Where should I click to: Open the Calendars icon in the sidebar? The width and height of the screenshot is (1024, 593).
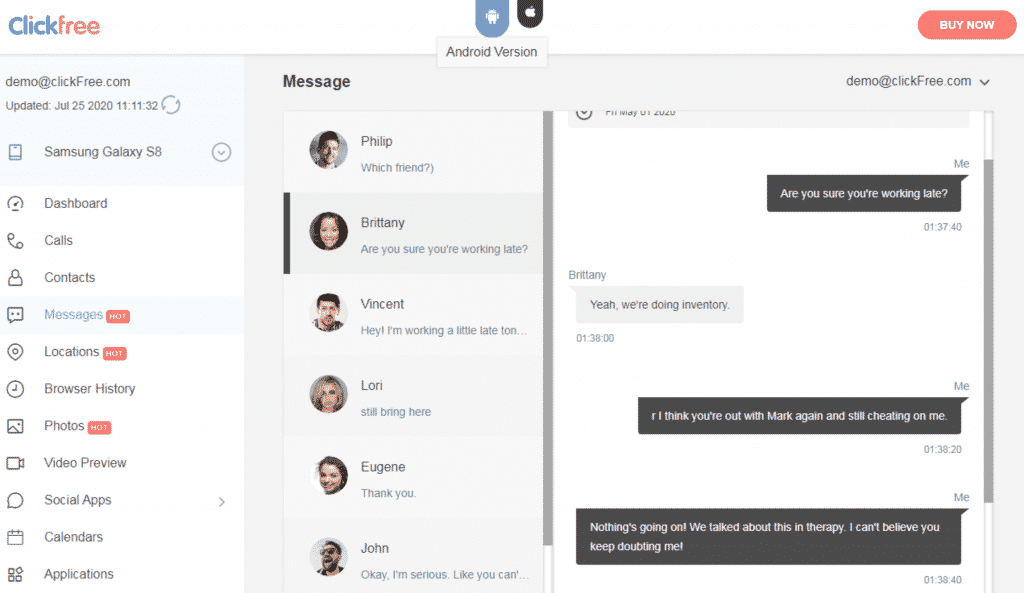pyautogui.click(x=16, y=537)
